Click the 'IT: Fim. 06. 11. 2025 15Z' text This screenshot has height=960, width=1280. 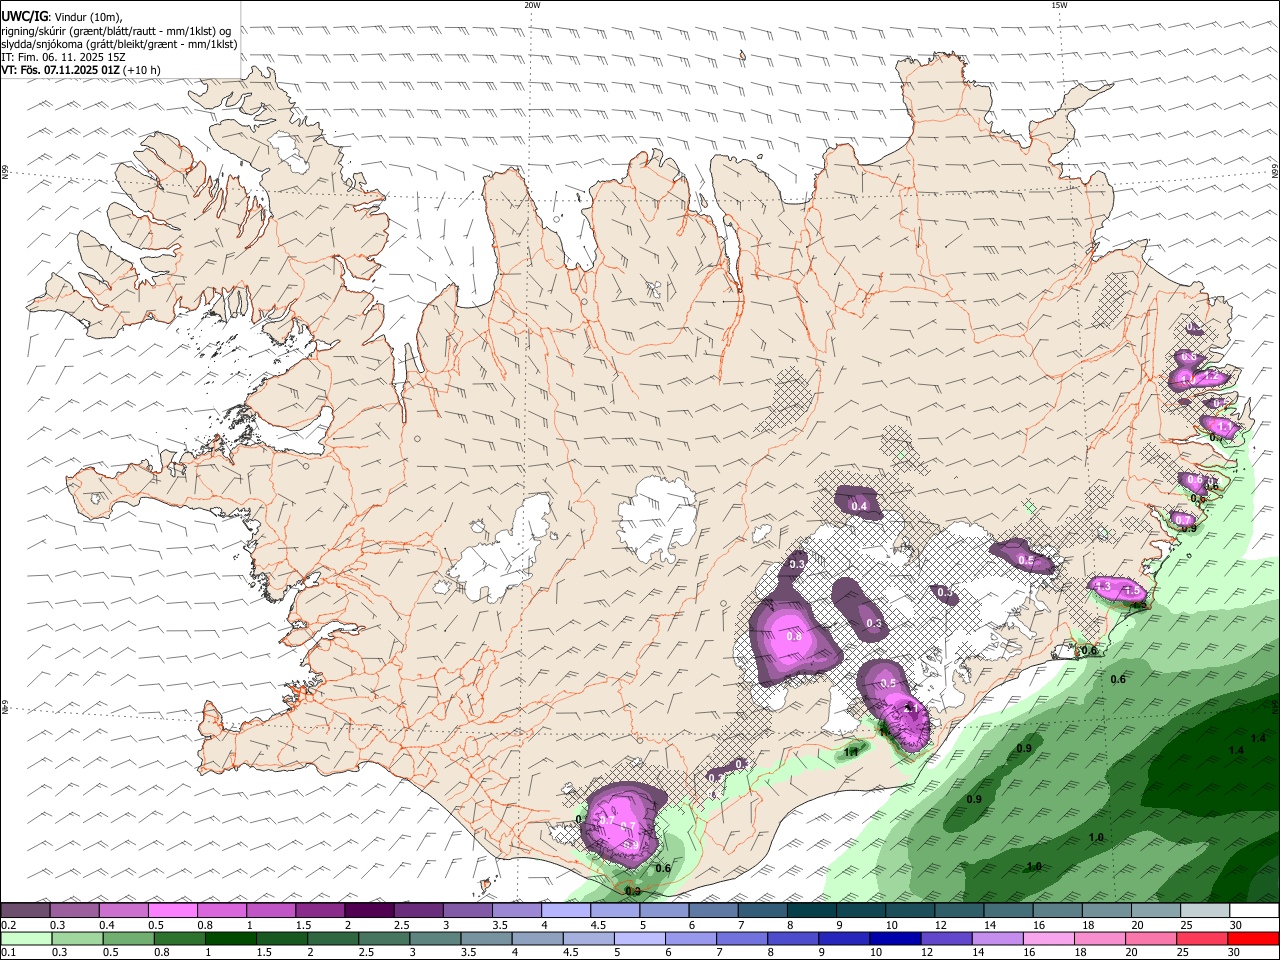pyautogui.click(x=64, y=57)
